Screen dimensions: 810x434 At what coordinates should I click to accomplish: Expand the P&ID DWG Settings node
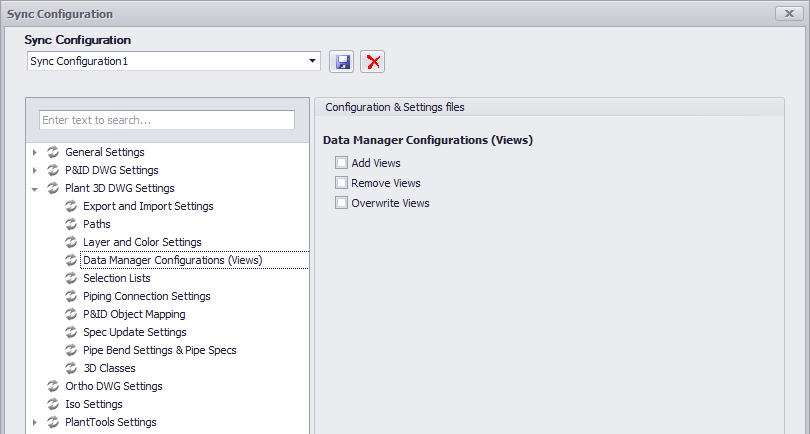(35, 170)
